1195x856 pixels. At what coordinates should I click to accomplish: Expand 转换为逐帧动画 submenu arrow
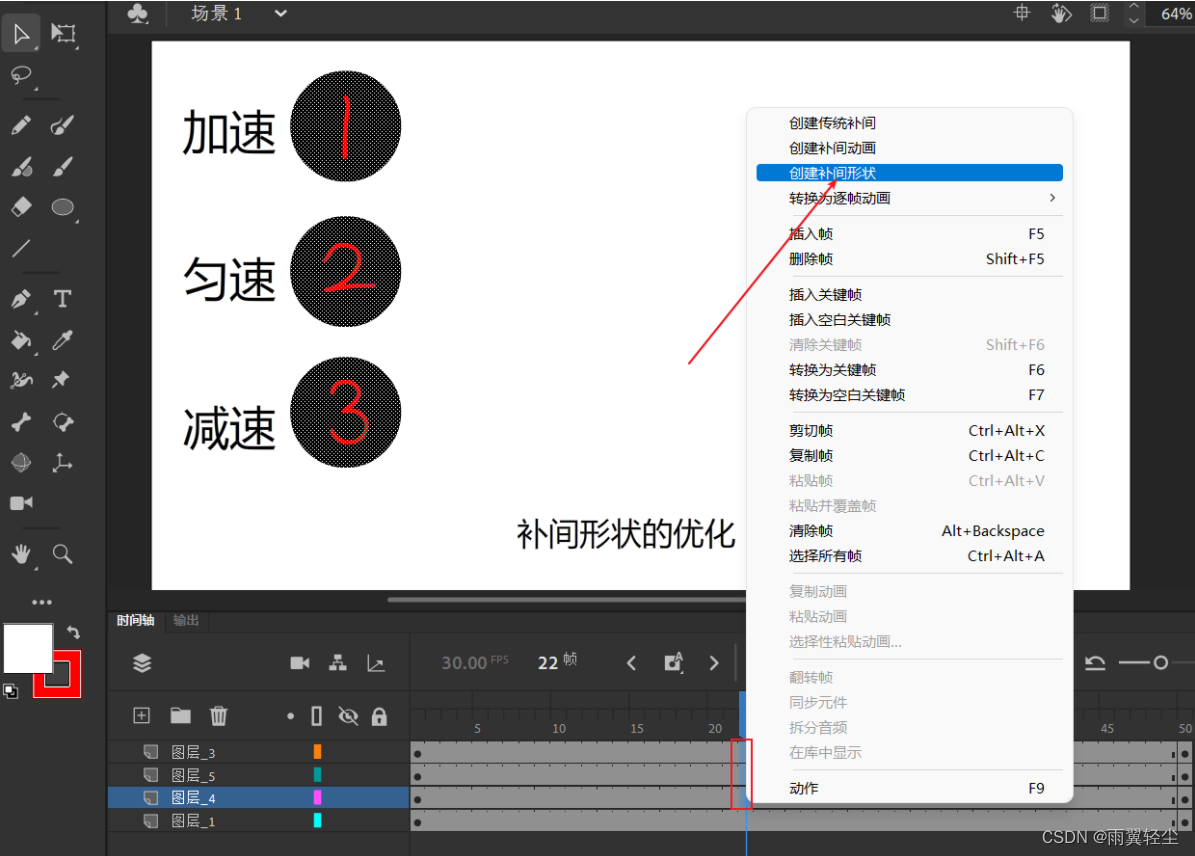tap(1052, 198)
